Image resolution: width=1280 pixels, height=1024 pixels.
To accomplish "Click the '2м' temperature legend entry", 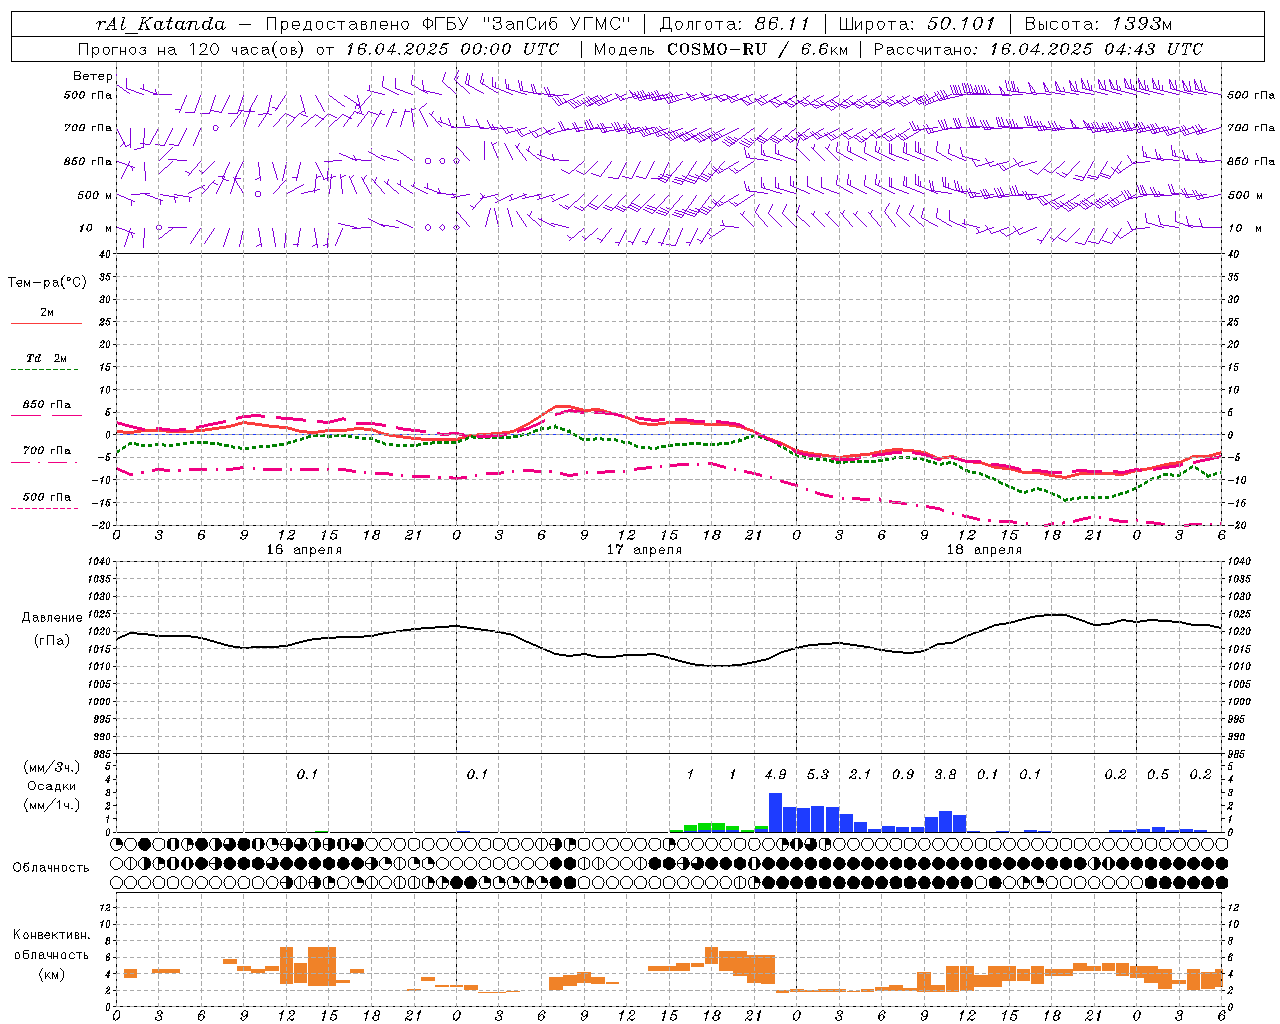I will pos(47,313).
